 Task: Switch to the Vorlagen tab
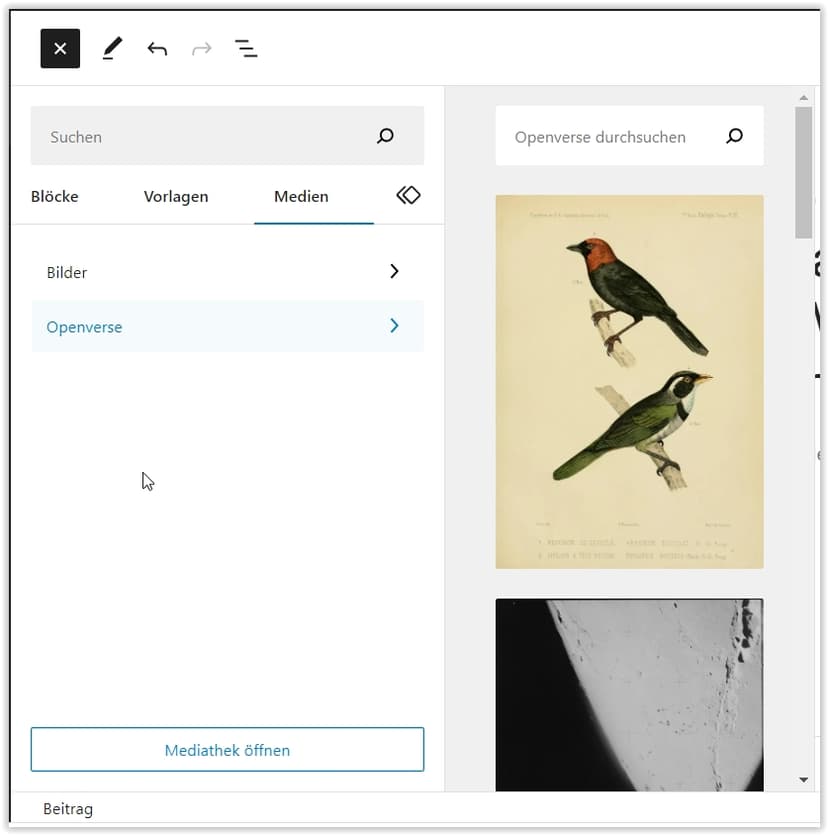click(176, 197)
